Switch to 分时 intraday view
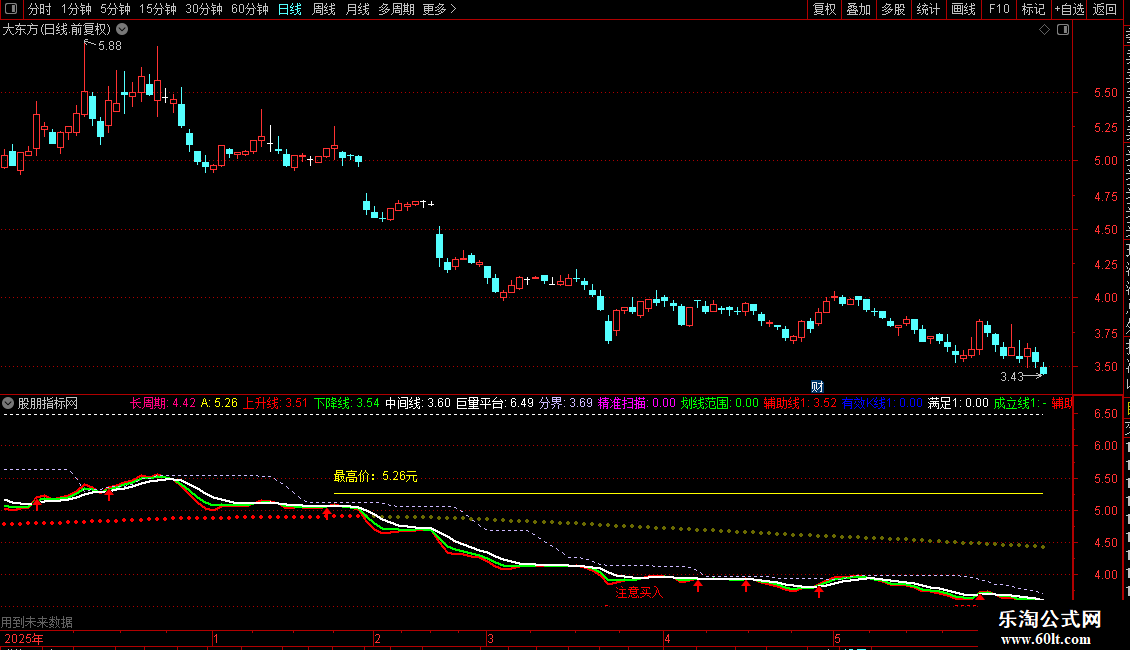1130x650 pixels. 40,9
